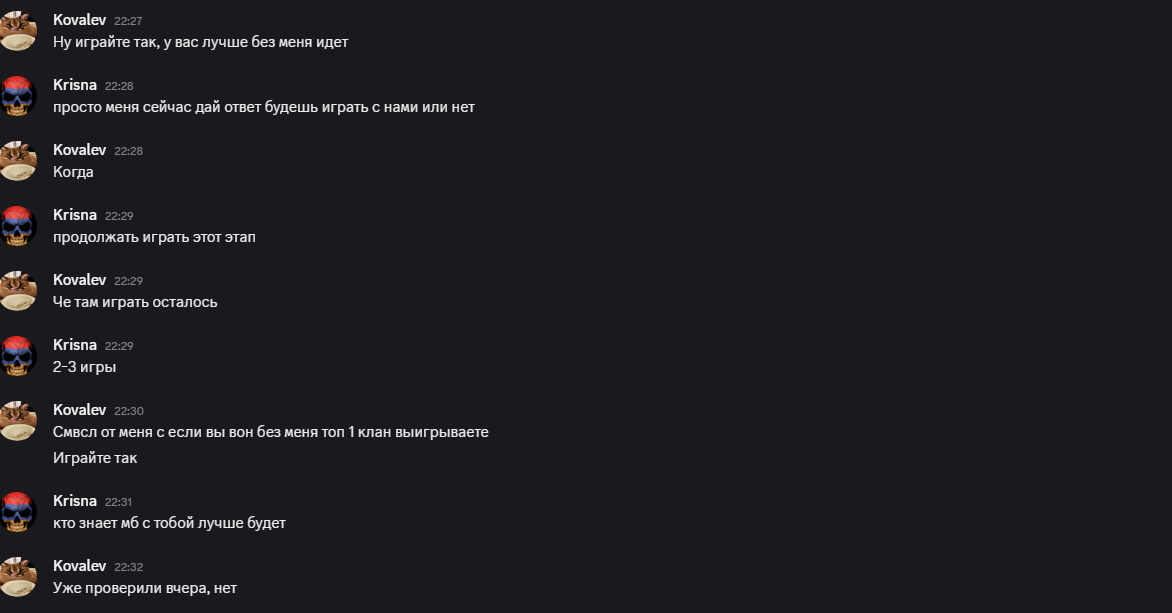The width and height of the screenshot is (1172, 613).
Task: Click Krisna's avatar on the 22:31 message
Action: pyautogui.click(x=17, y=512)
